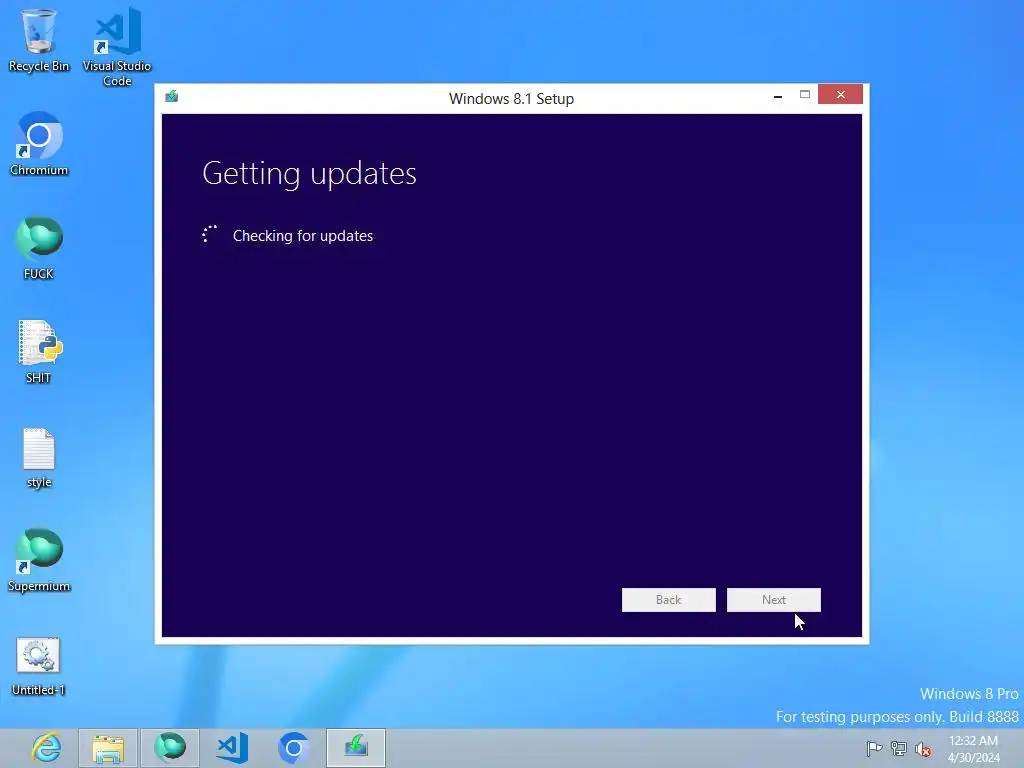This screenshot has width=1024, height=768.
Task: Open network status tray icon
Action: pyautogui.click(x=899, y=748)
